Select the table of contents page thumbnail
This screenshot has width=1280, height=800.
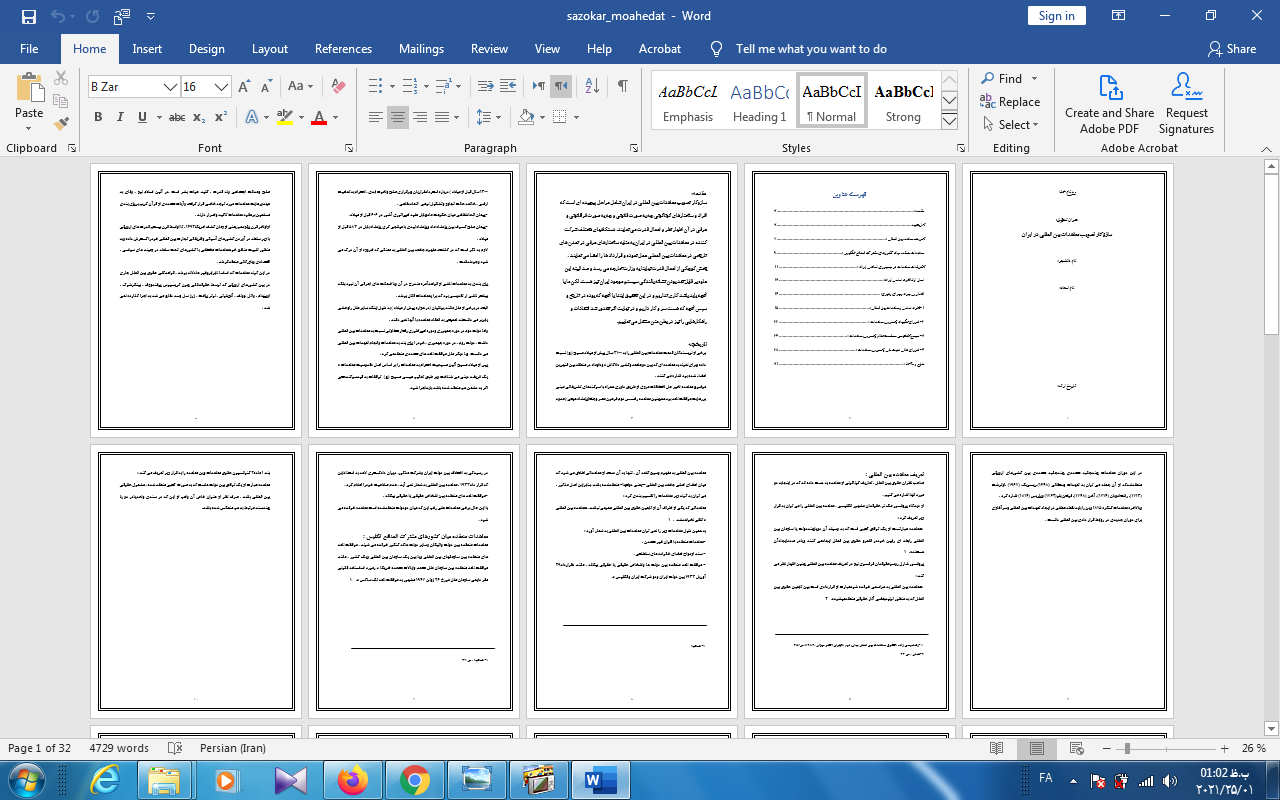(850, 300)
